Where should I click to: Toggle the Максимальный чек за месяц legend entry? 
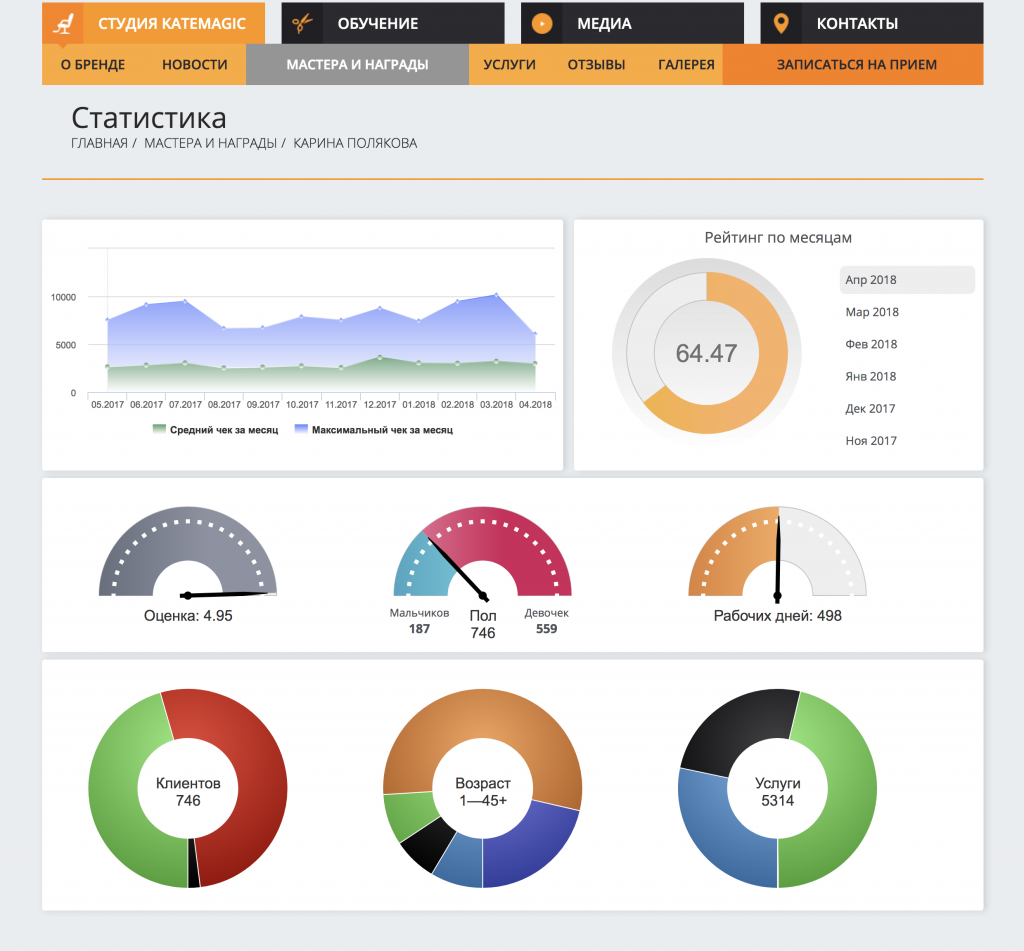coord(374,430)
